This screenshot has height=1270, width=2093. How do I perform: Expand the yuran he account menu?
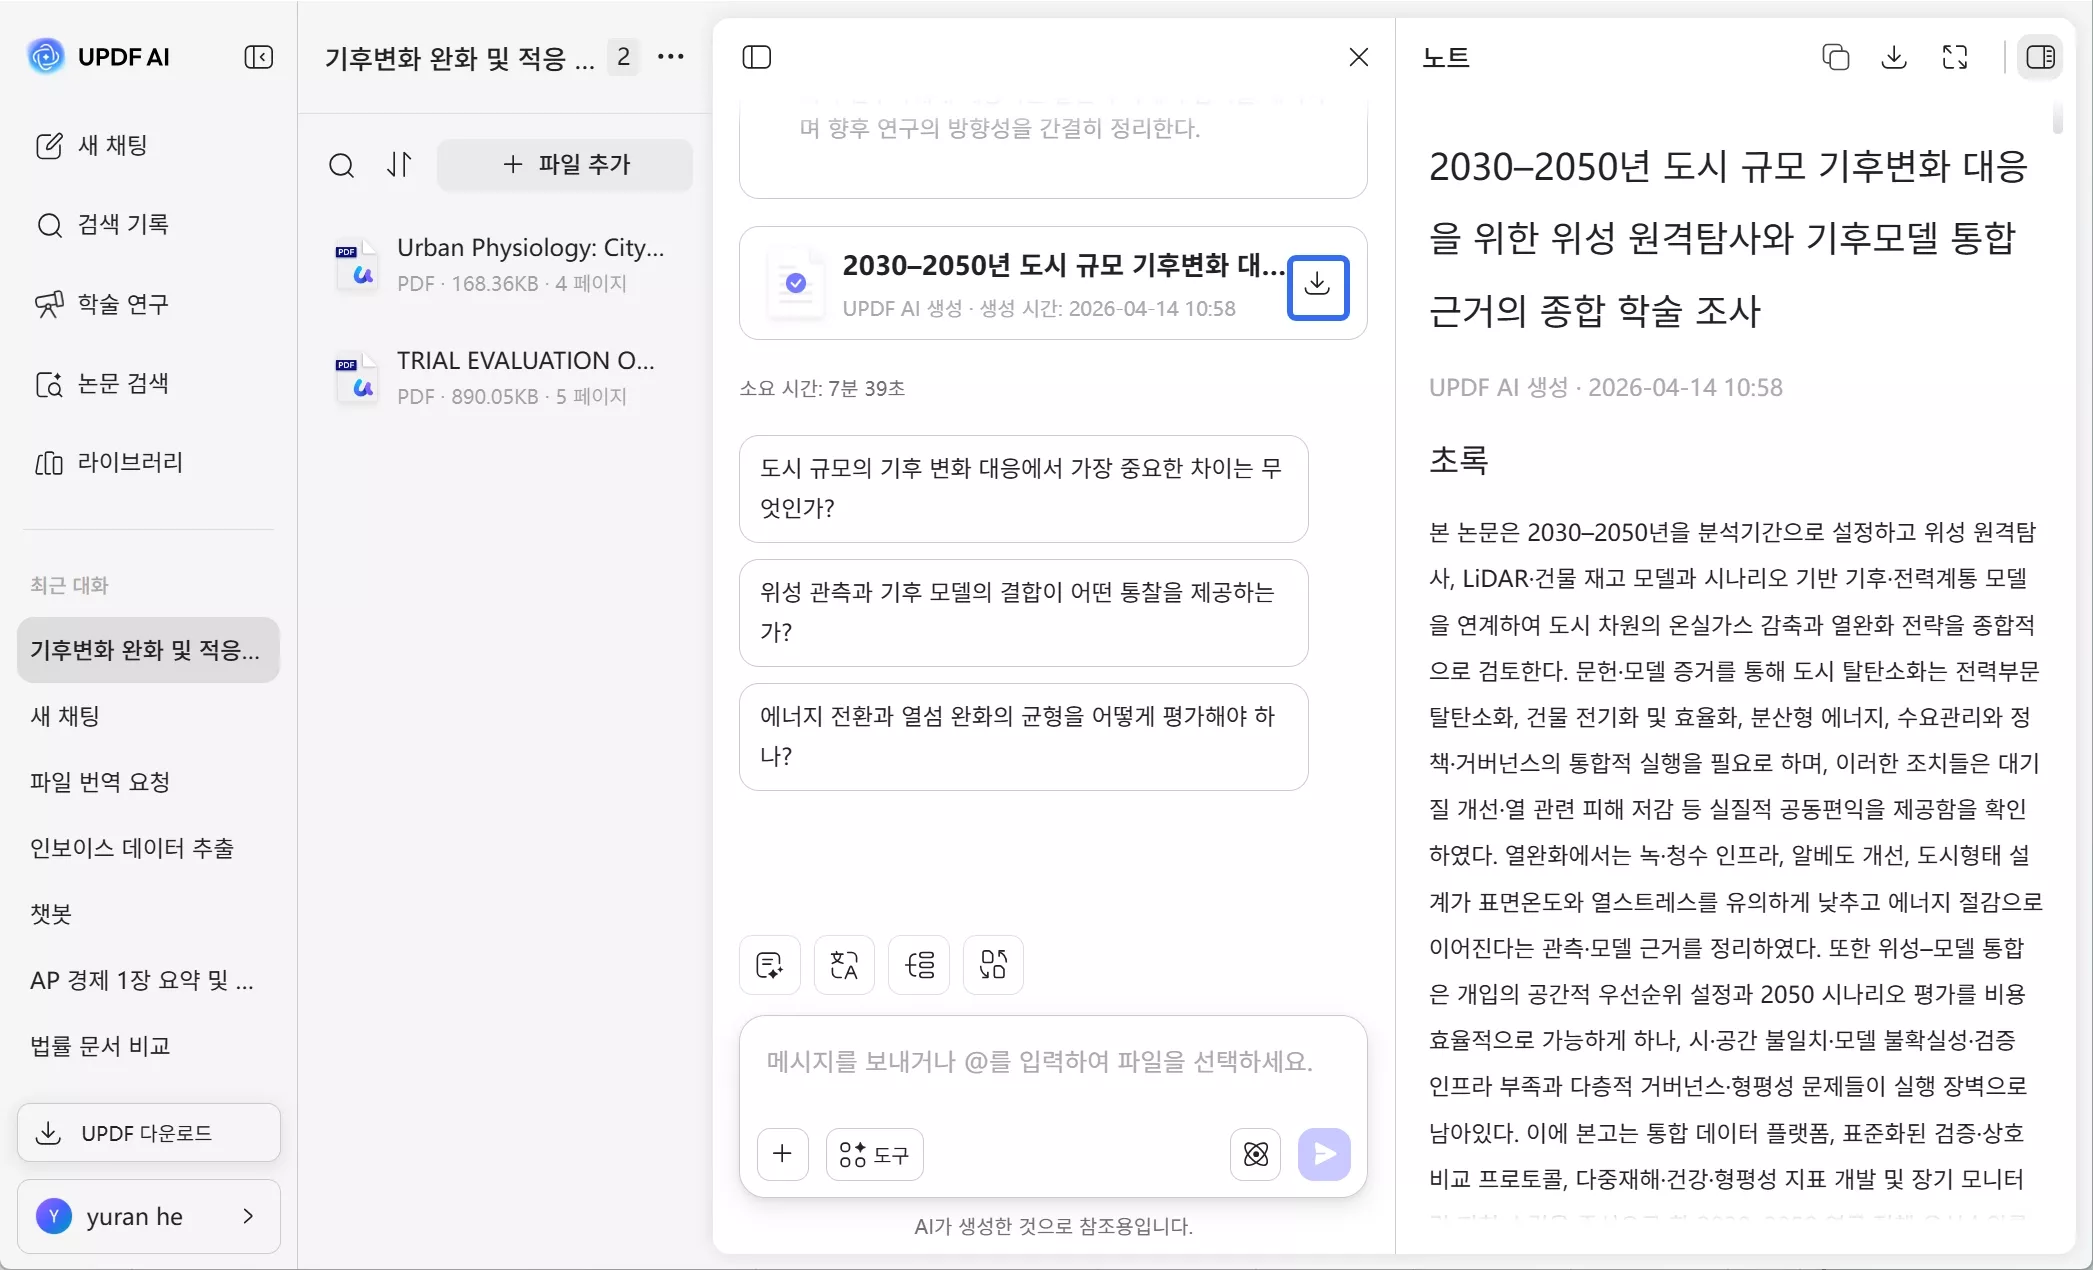(x=148, y=1216)
